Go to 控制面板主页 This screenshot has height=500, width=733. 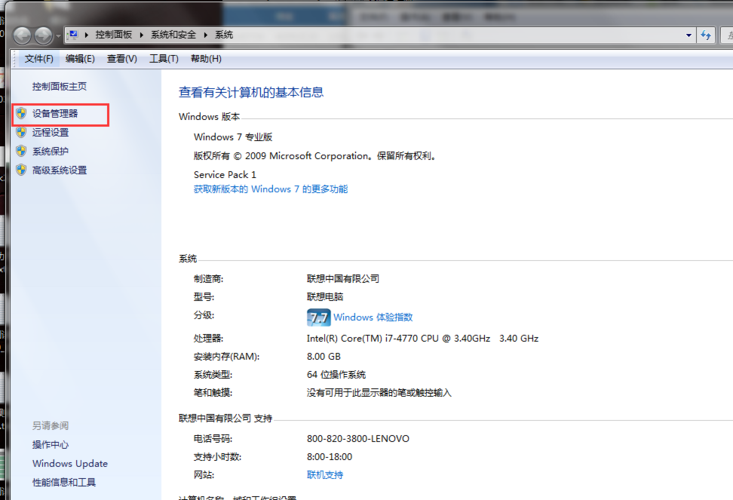pos(59,86)
